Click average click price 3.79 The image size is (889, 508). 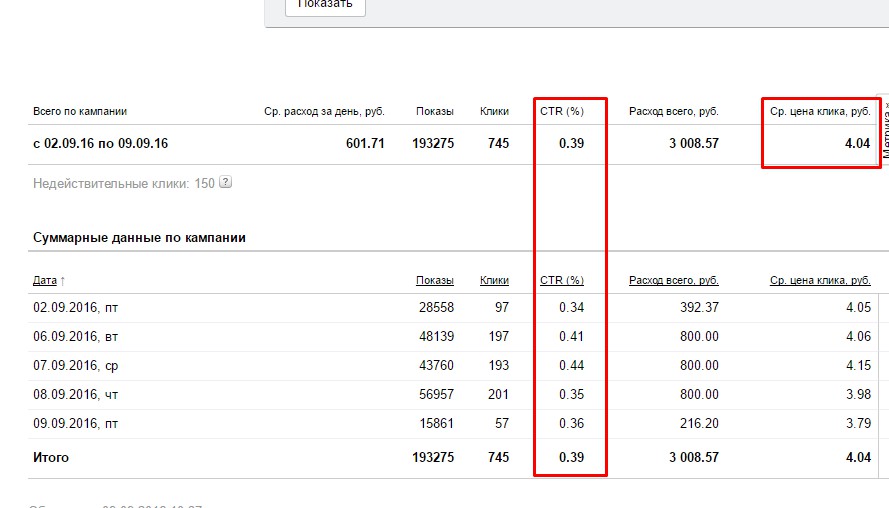coord(858,424)
